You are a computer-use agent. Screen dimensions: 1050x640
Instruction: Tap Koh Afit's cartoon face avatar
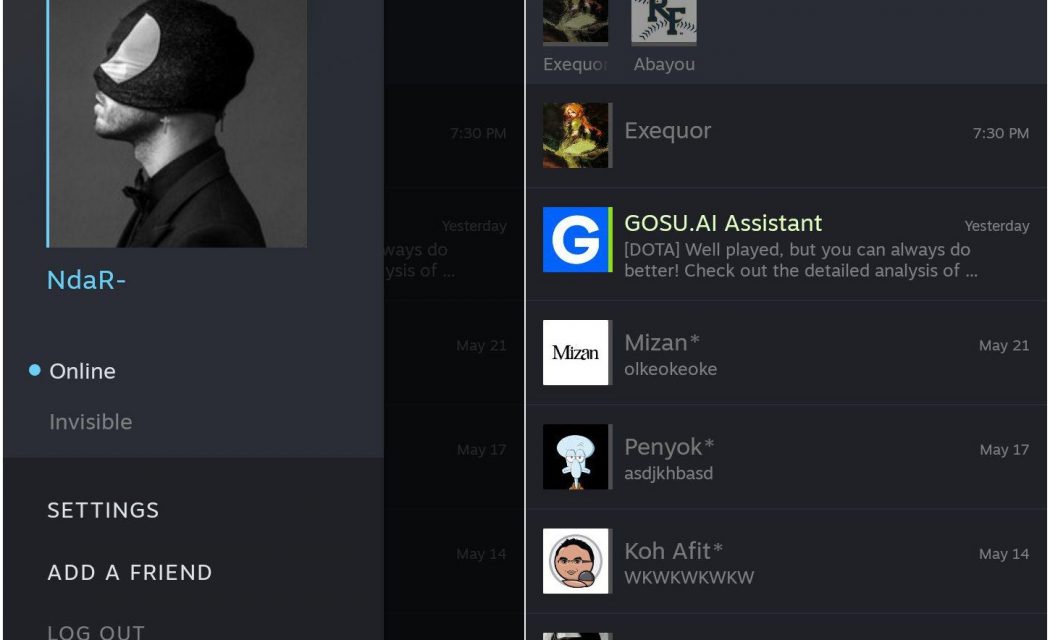point(575,561)
